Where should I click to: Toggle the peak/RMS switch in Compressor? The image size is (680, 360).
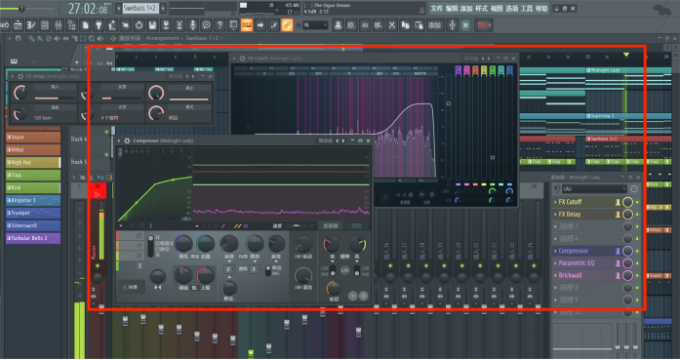pyautogui.click(x=268, y=270)
